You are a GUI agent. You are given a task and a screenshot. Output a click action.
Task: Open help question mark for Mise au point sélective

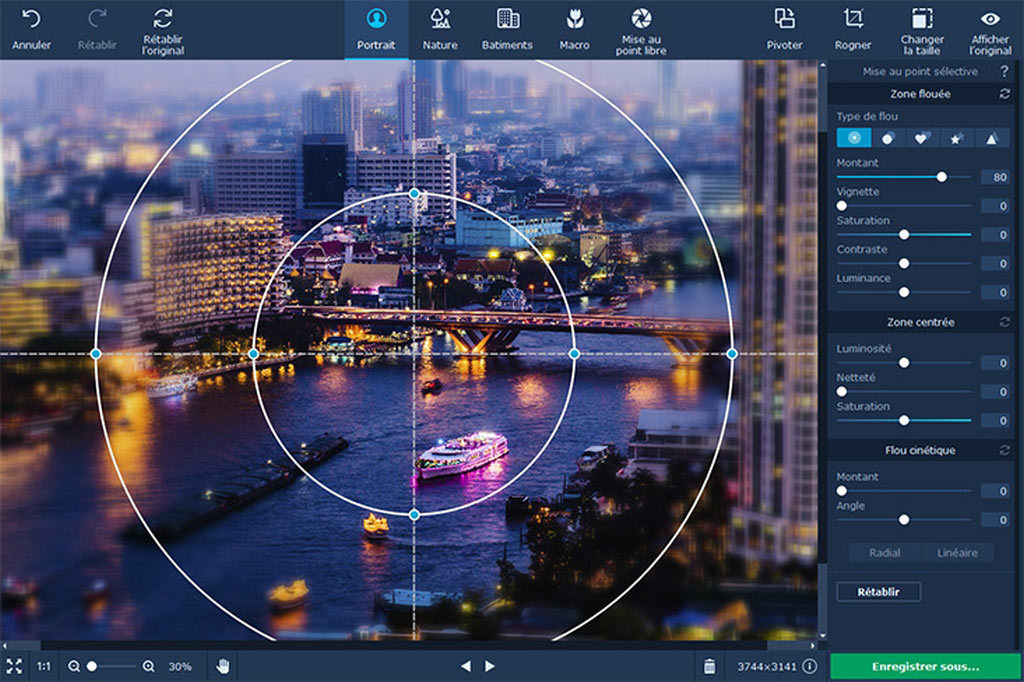1004,71
